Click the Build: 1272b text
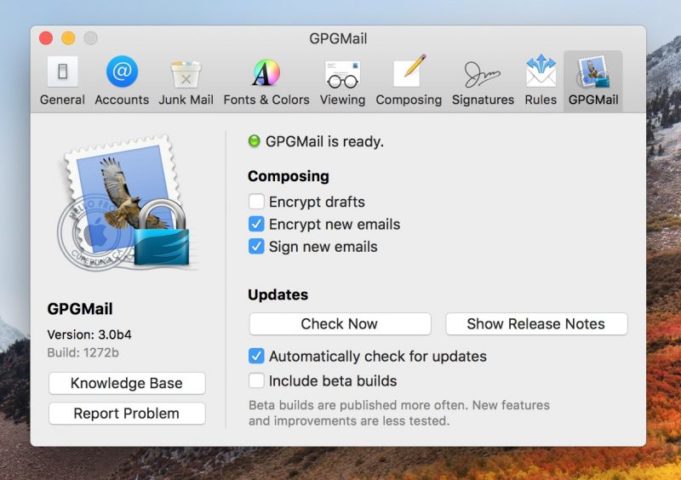 click(83, 352)
